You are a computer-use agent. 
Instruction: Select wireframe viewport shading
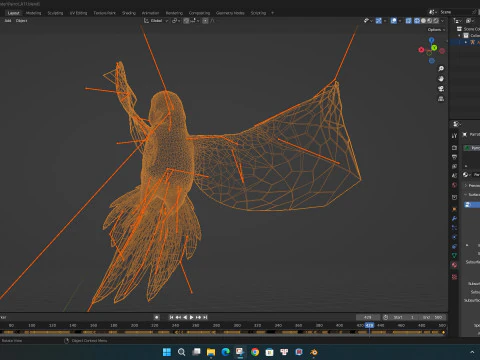click(417, 21)
